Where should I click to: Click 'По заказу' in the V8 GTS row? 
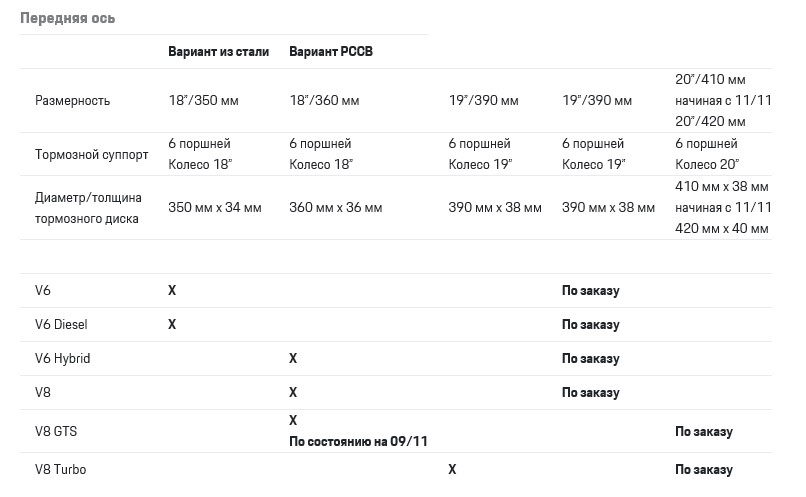click(703, 432)
